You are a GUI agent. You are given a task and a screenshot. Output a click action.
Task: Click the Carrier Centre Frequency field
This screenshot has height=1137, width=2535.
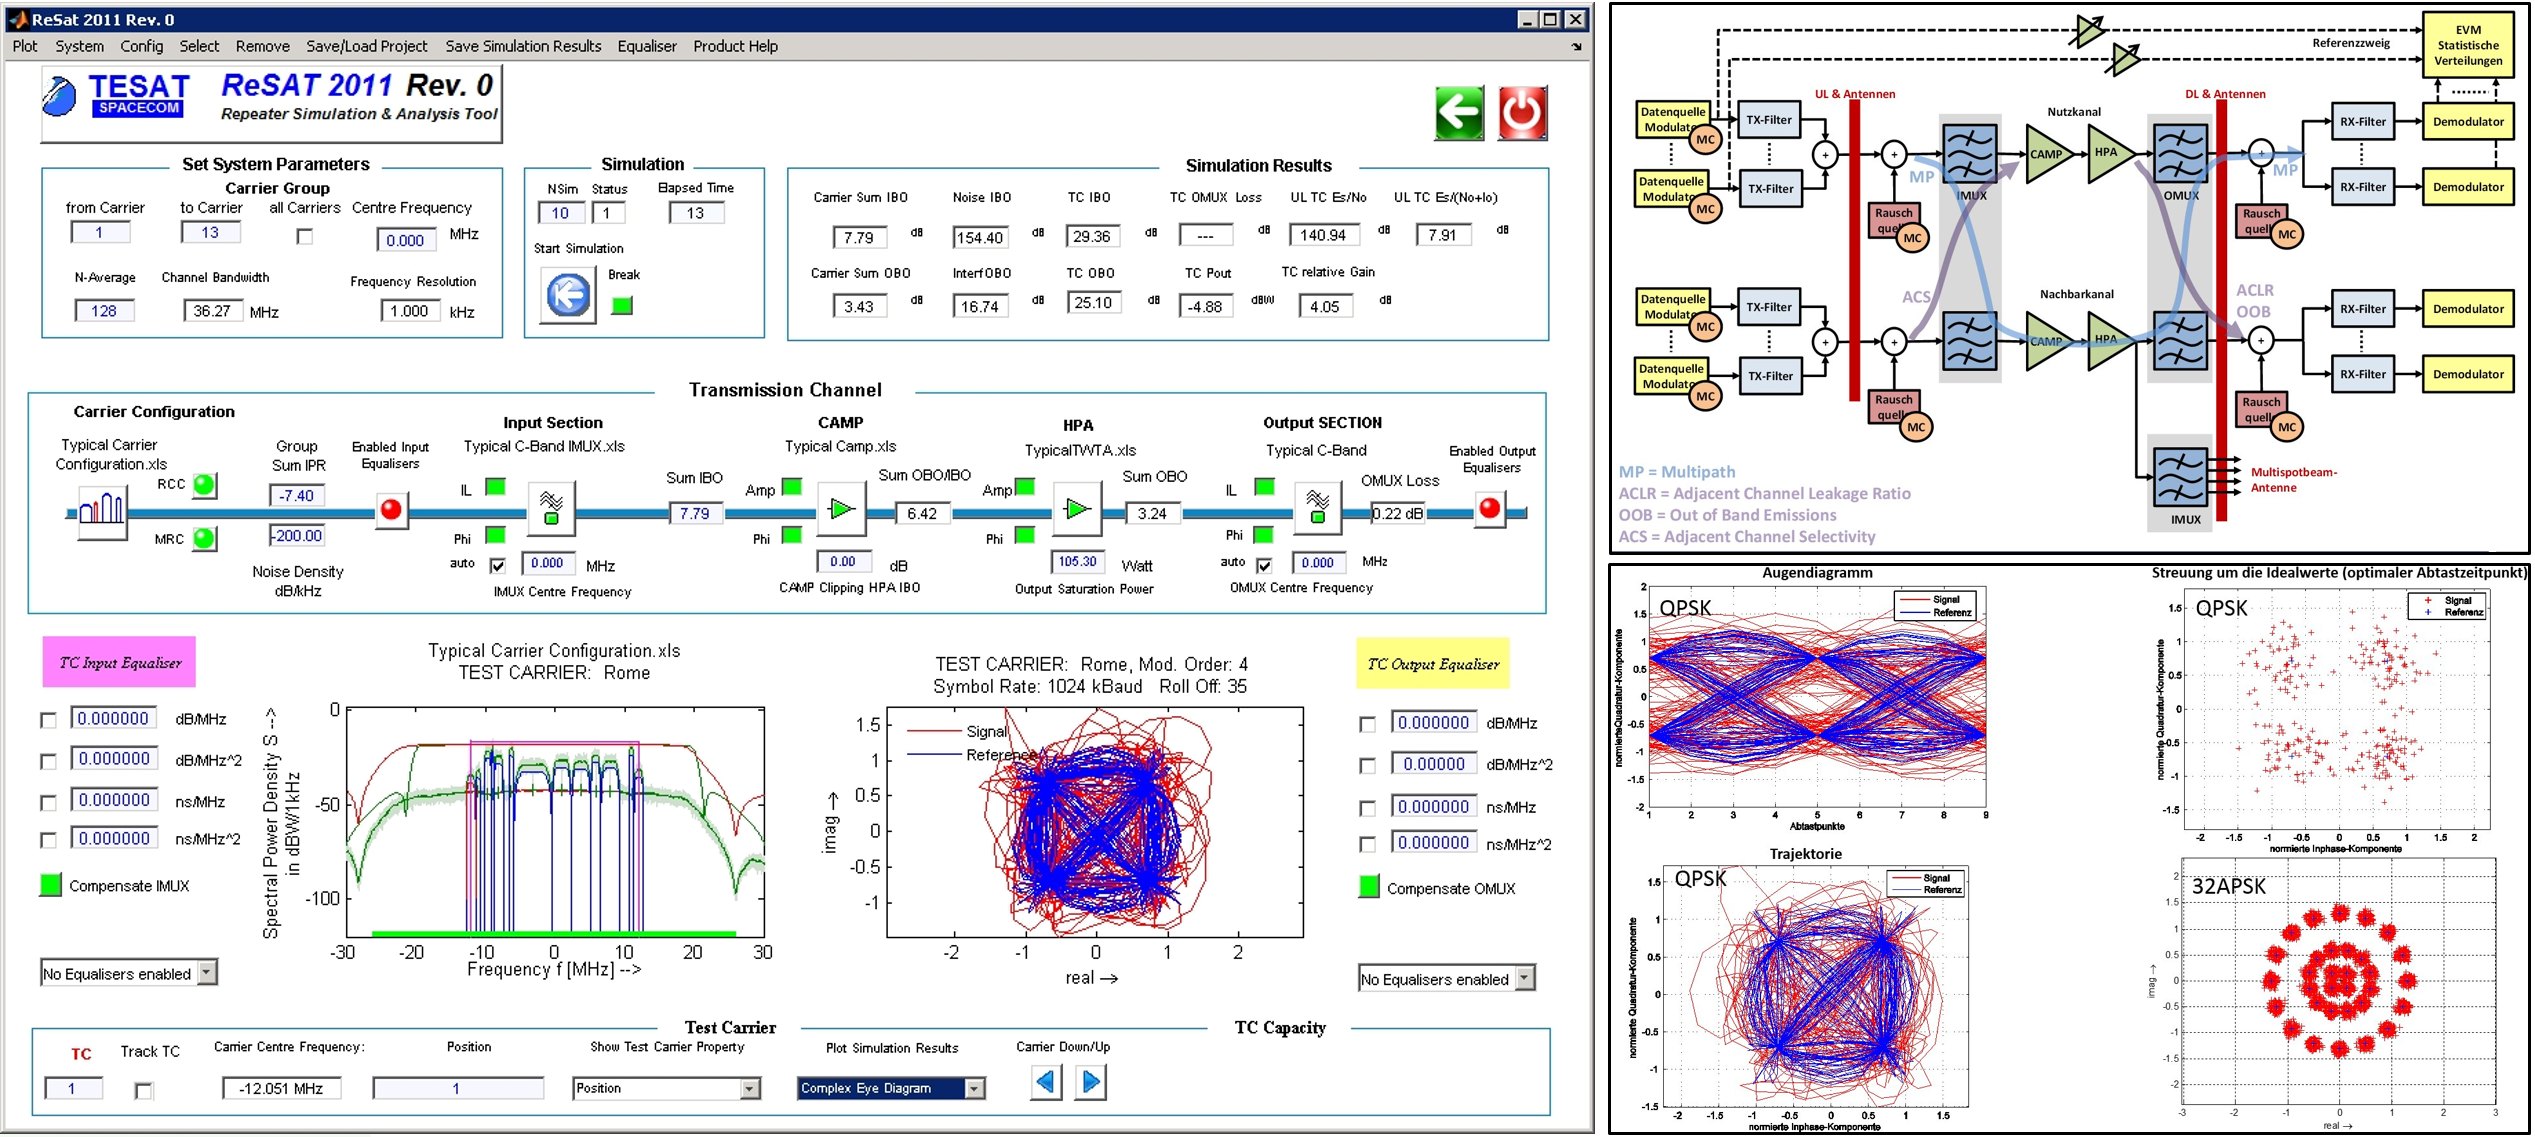tap(281, 1088)
